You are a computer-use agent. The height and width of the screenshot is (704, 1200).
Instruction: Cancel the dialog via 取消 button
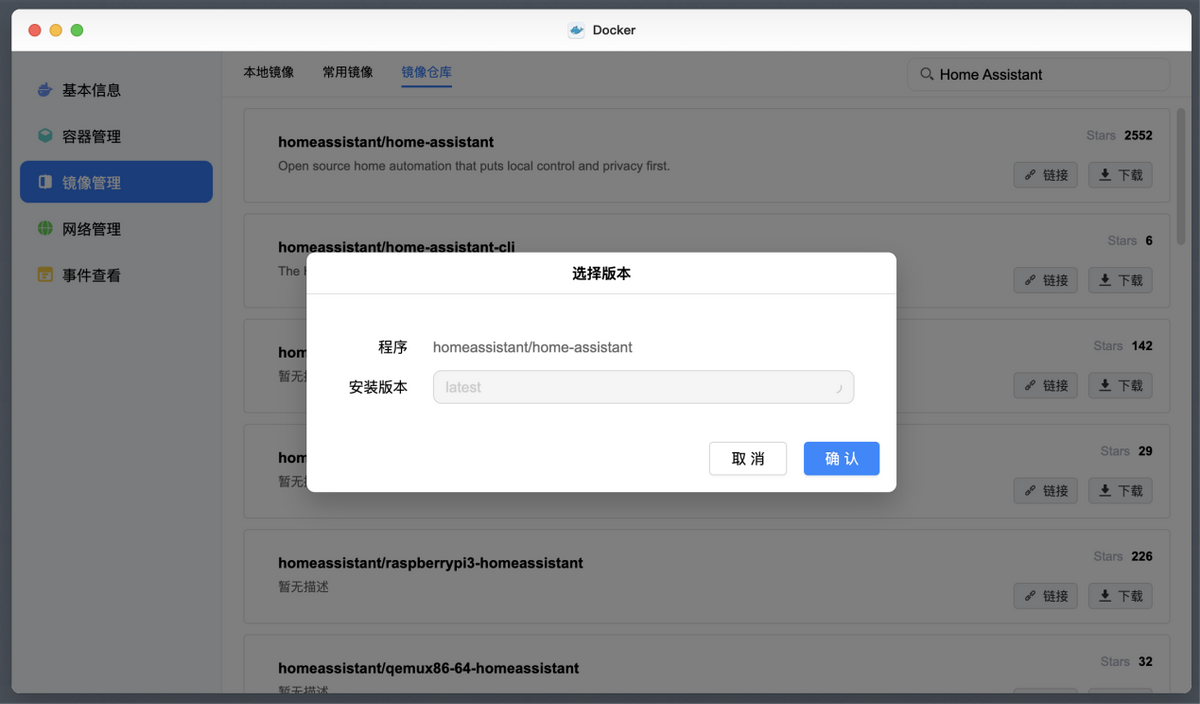pyautogui.click(x=748, y=459)
